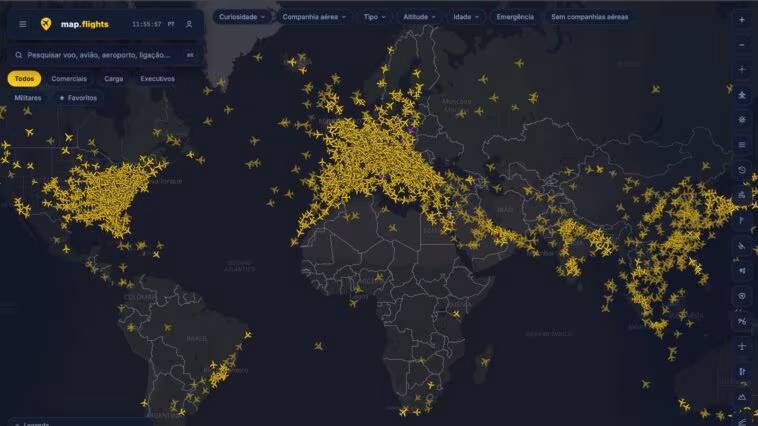This screenshot has width=758, height=426.
Task: Click the mountain terrain icon
Action: (x=742, y=397)
